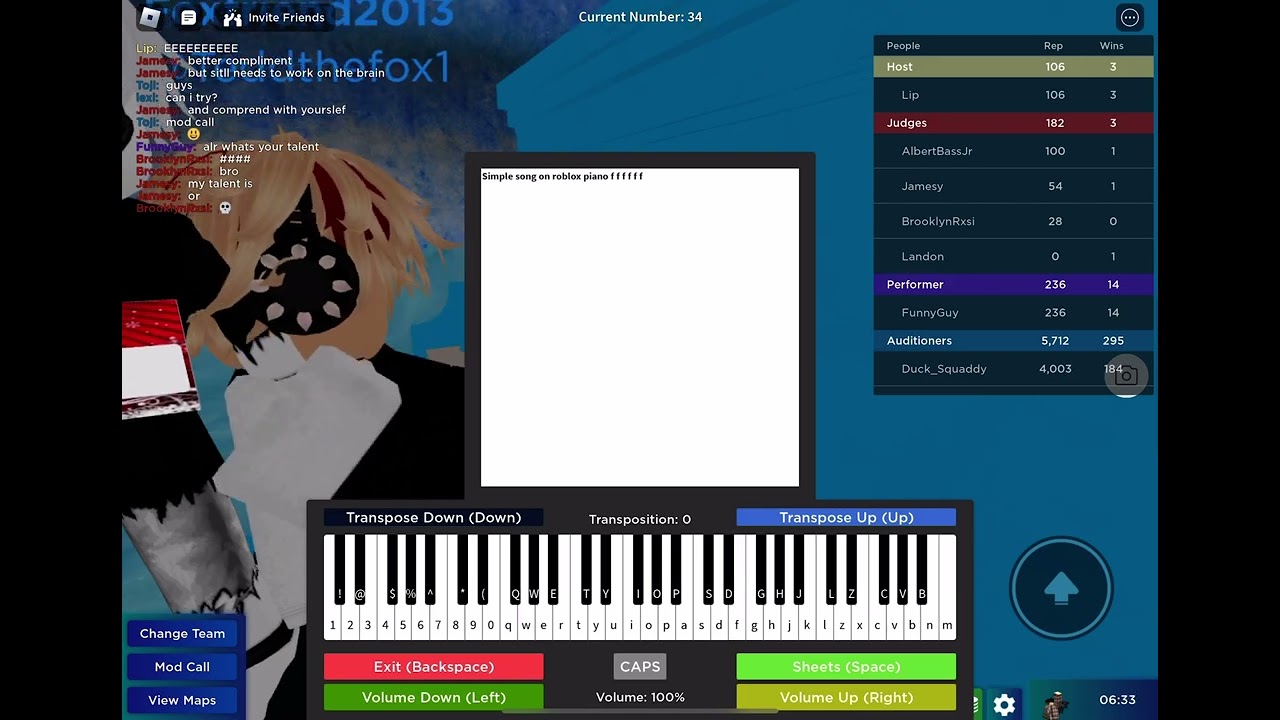Click the Mod Call button
This screenshot has width=1280, height=720.
tap(182, 667)
